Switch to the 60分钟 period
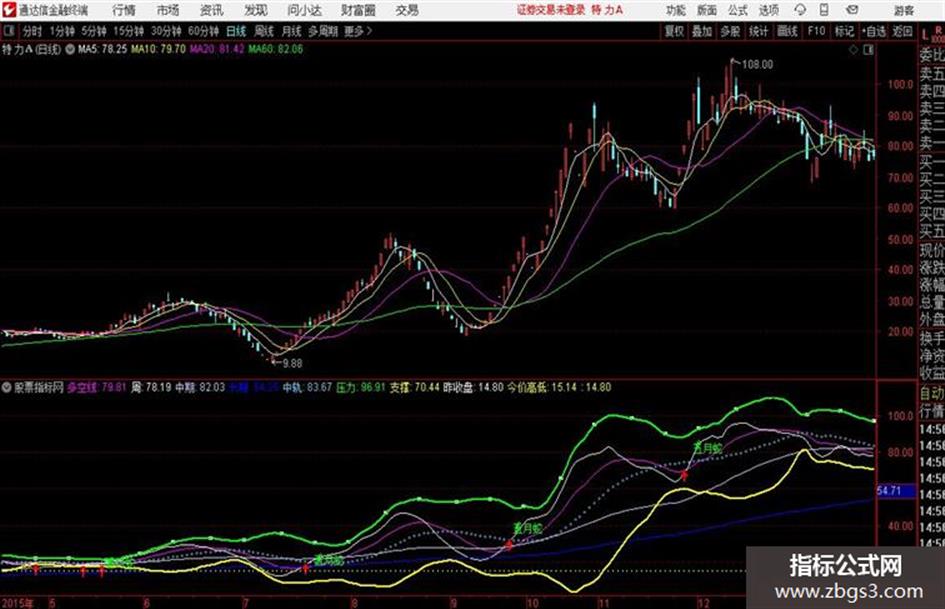Screen dimensions: 945x609 [x=204, y=31]
